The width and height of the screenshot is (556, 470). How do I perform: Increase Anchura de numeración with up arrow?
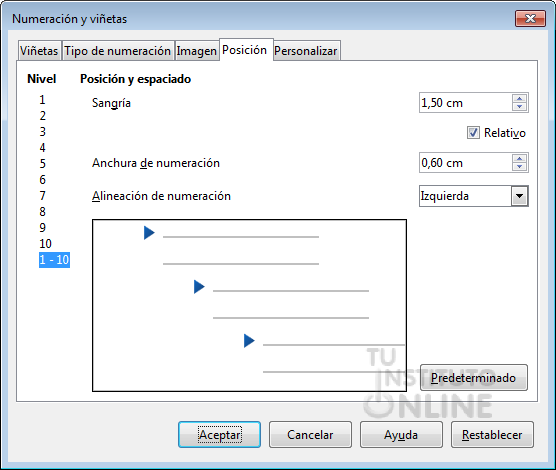coord(519,159)
